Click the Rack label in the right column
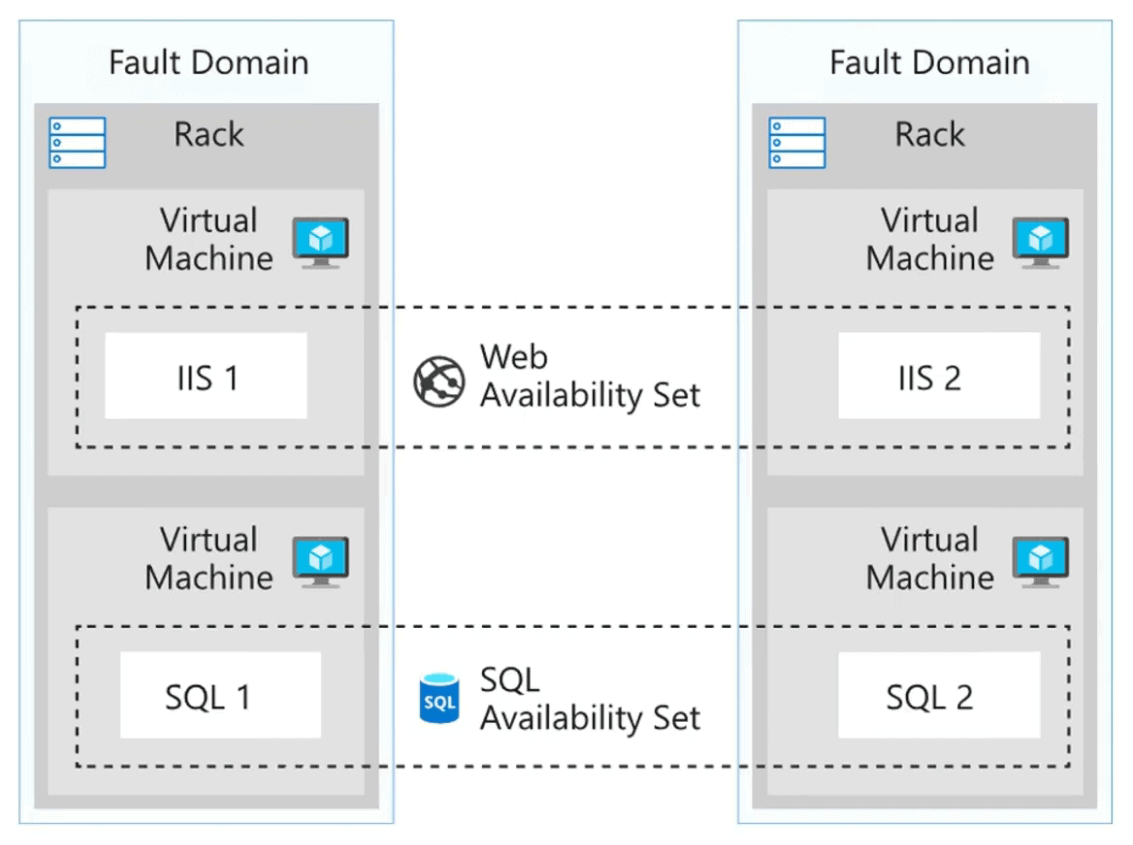Screen dimensions: 1133x845 click(x=929, y=134)
